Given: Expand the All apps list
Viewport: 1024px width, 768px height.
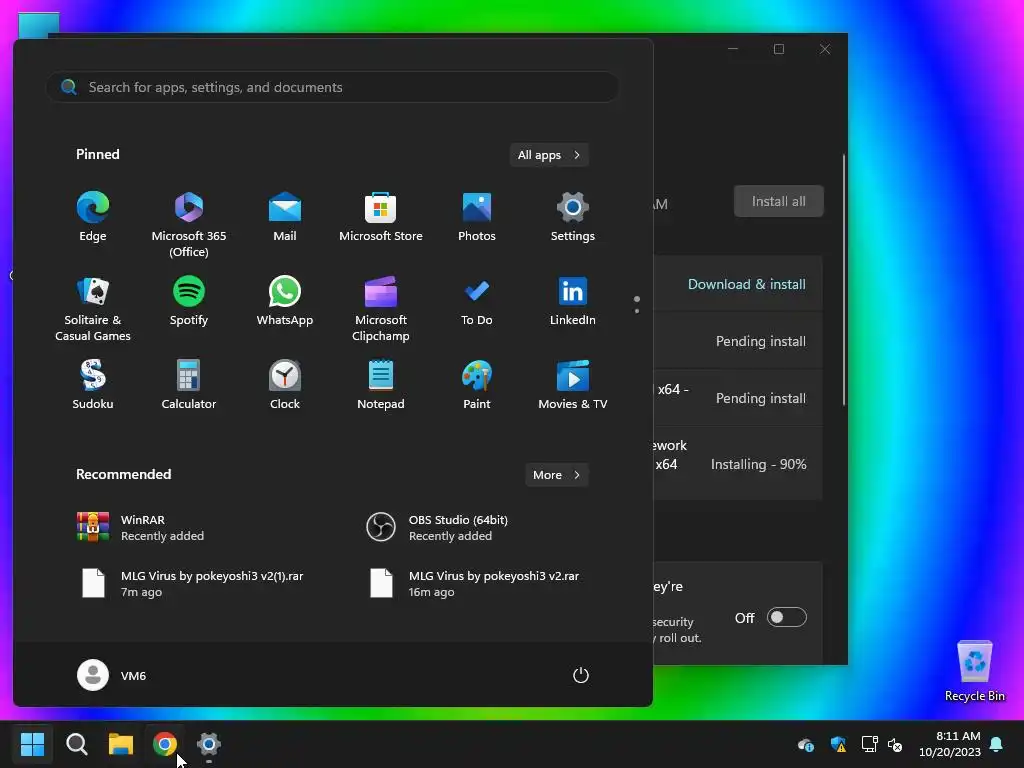Looking at the screenshot, I should (x=549, y=155).
